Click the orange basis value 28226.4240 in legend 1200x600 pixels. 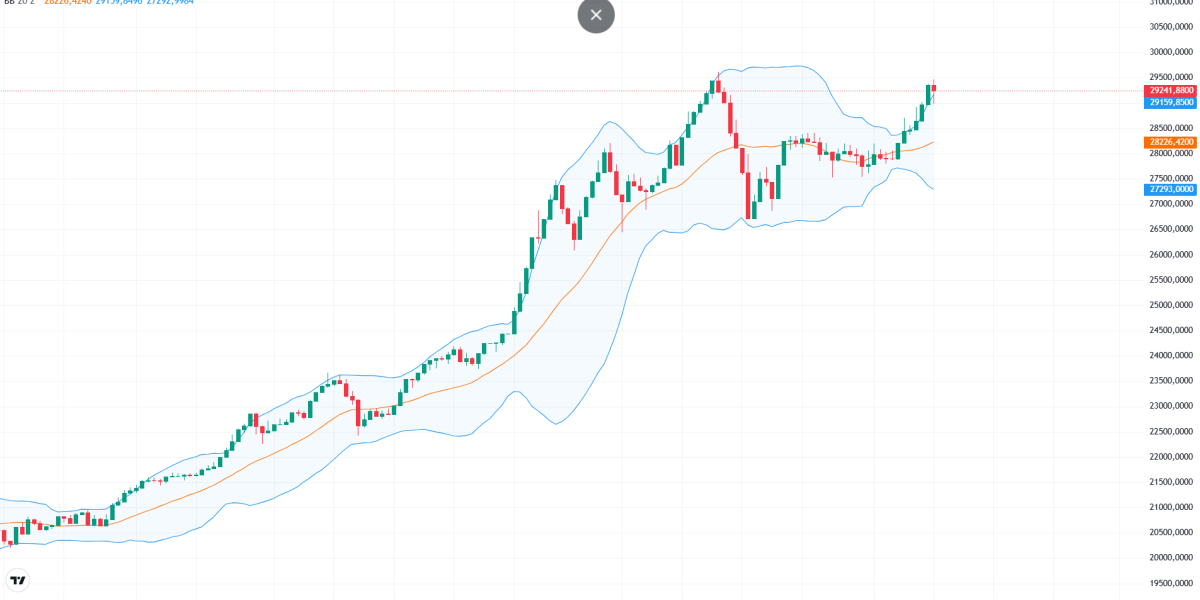point(68,2)
